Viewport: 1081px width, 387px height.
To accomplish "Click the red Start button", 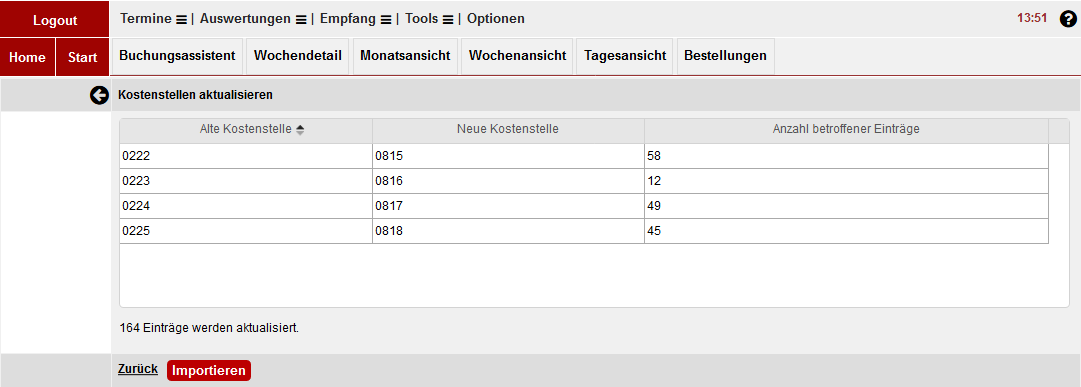I will [83, 57].
